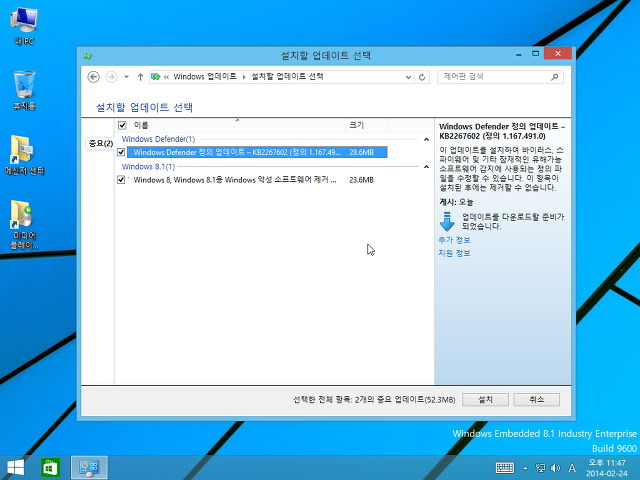The image size is (640, 480).
Task: Open the address bar history dropdown
Action: pos(408,77)
